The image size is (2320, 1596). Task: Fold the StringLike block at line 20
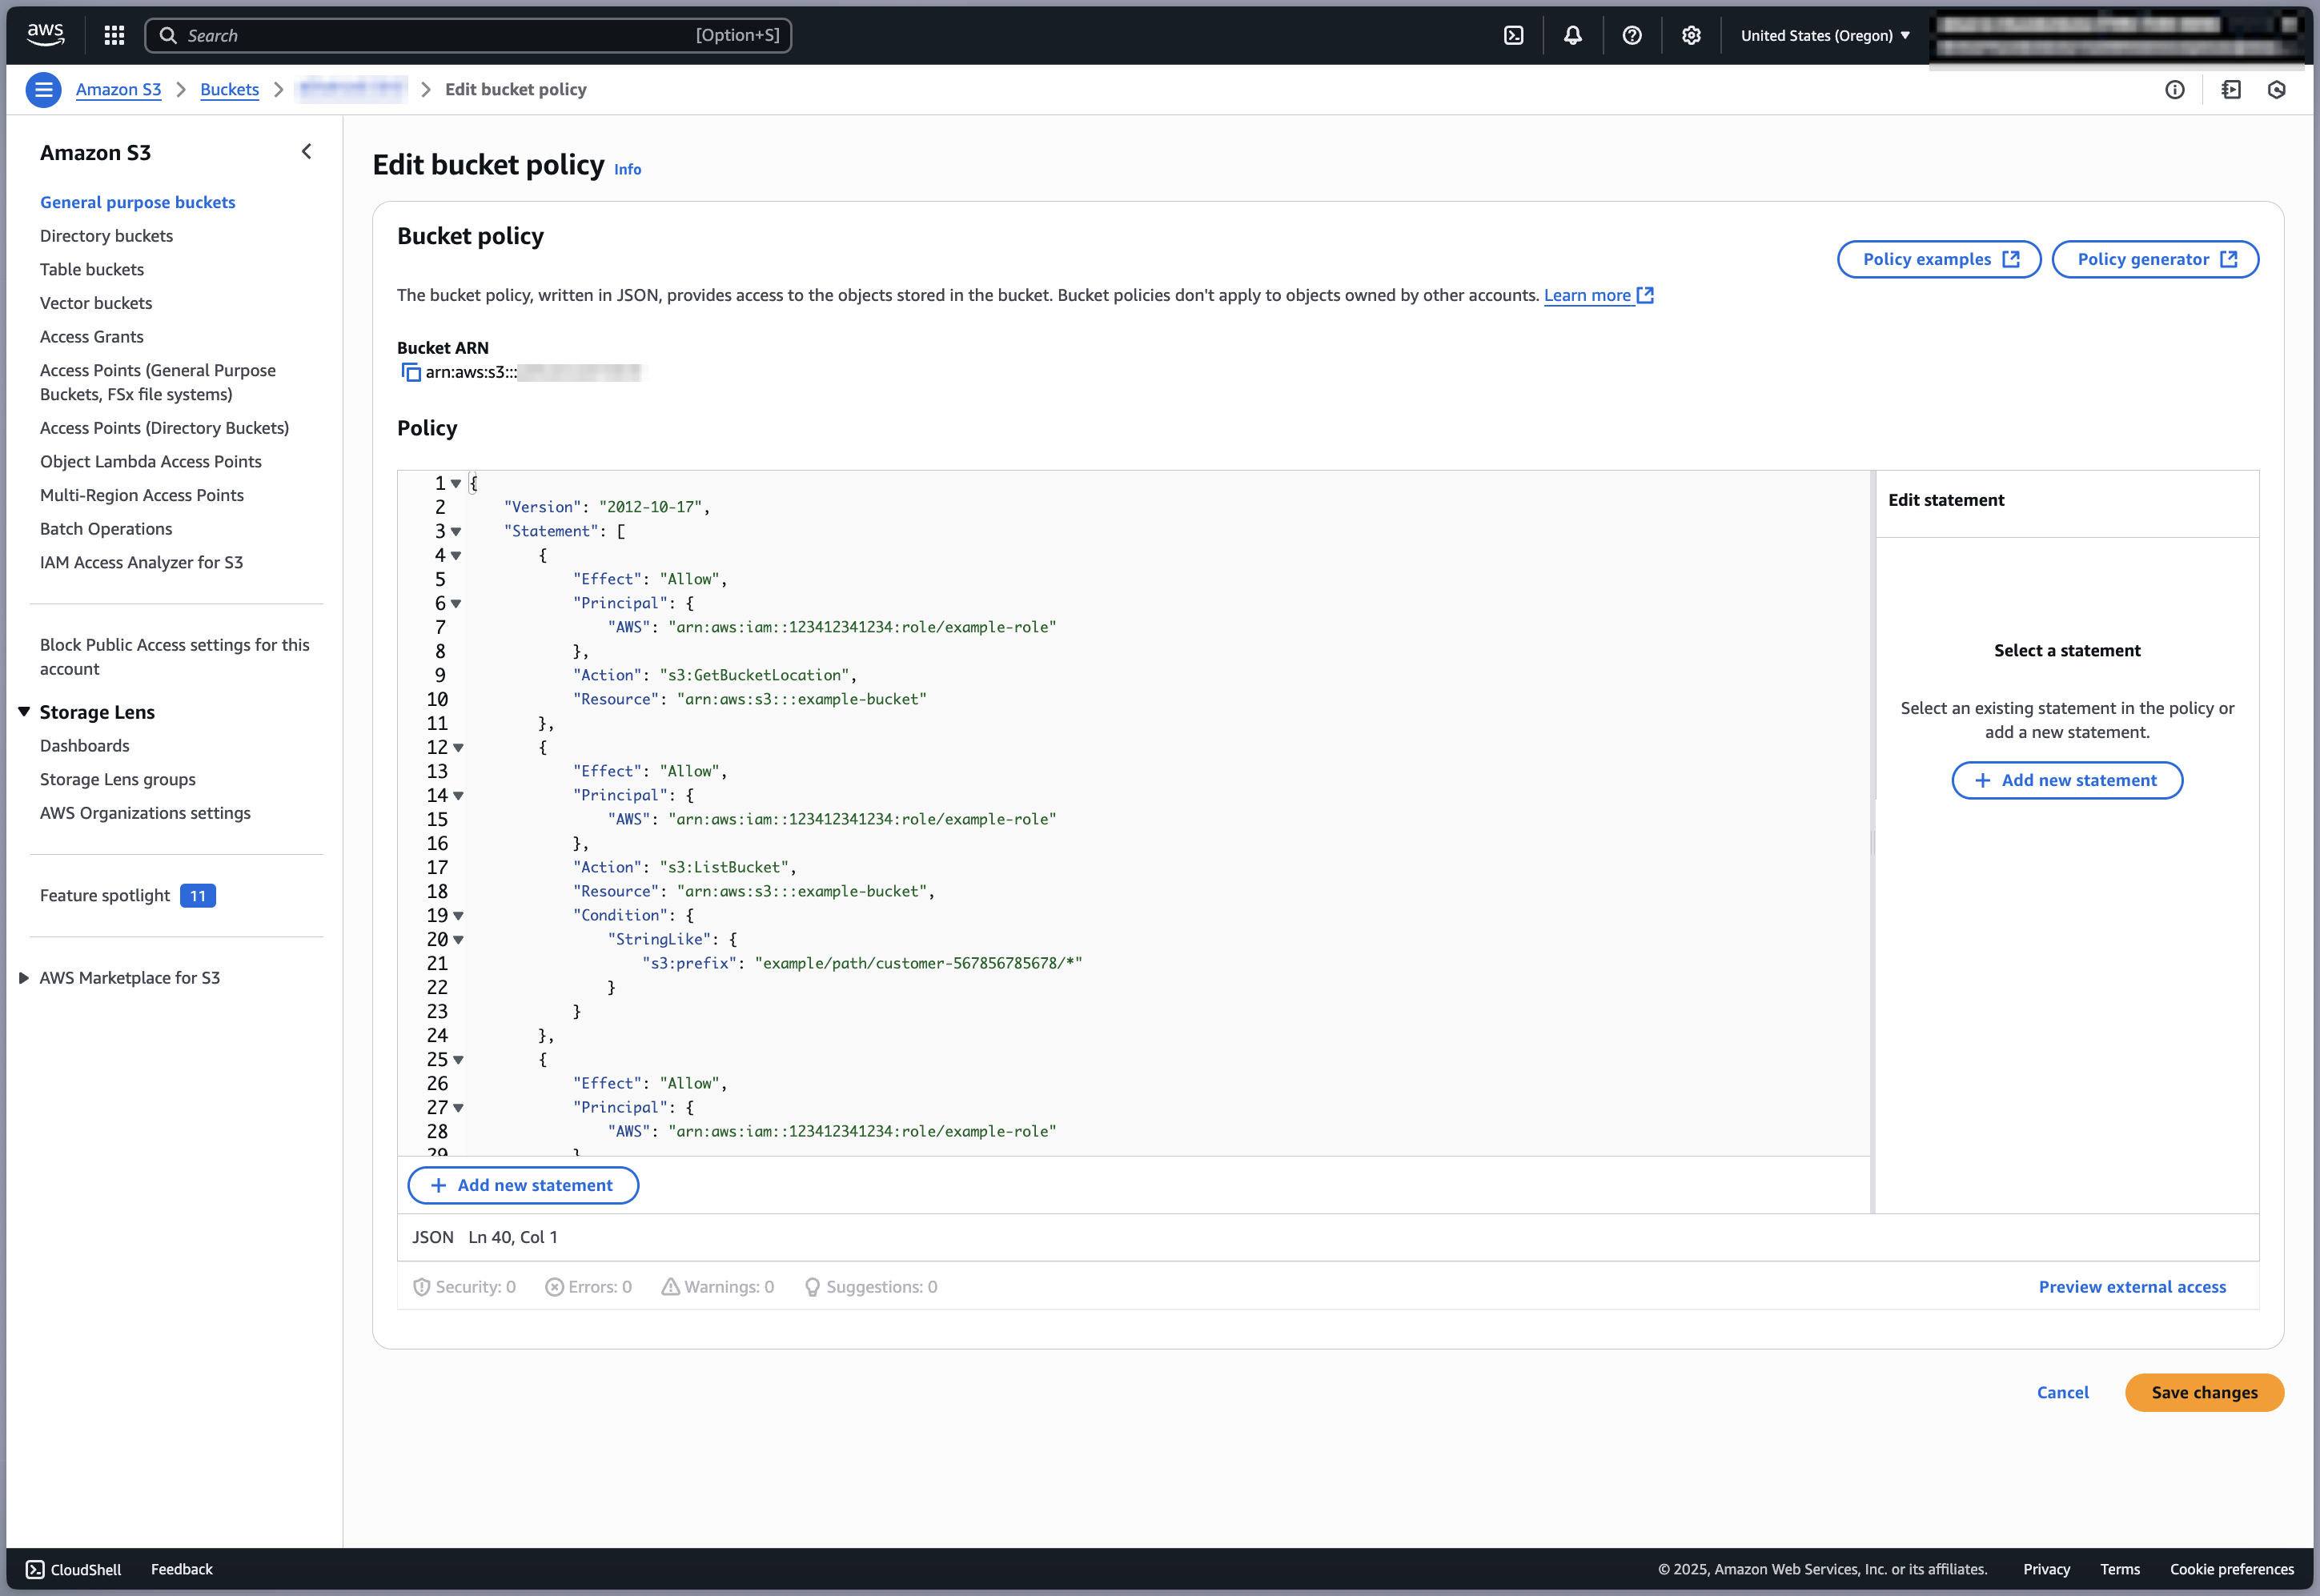(x=458, y=940)
